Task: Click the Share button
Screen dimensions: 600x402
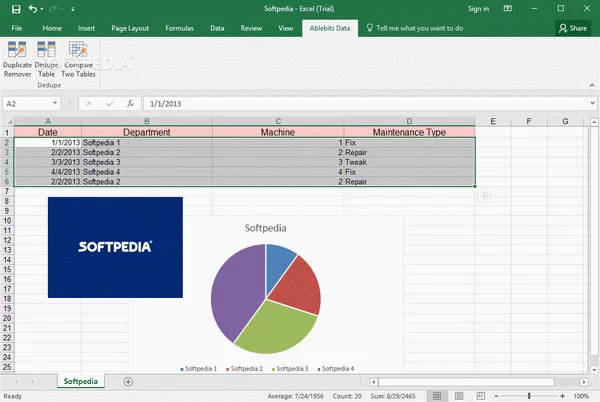Action: point(573,28)
